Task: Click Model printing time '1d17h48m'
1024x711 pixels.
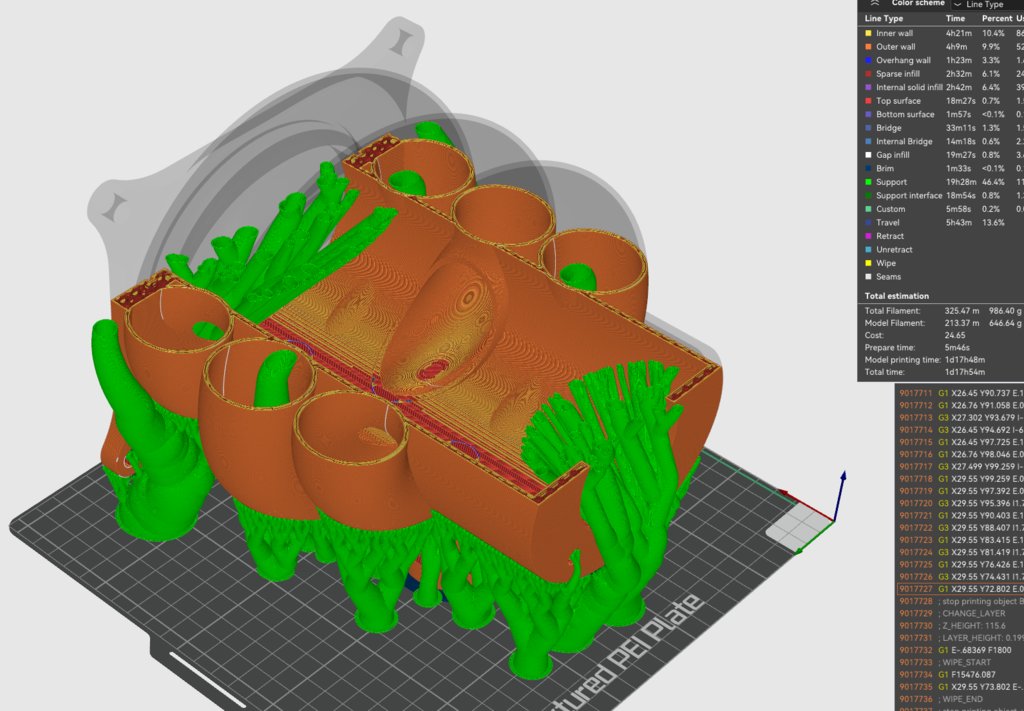Action: pyautogui.click(x=965, y=360)
